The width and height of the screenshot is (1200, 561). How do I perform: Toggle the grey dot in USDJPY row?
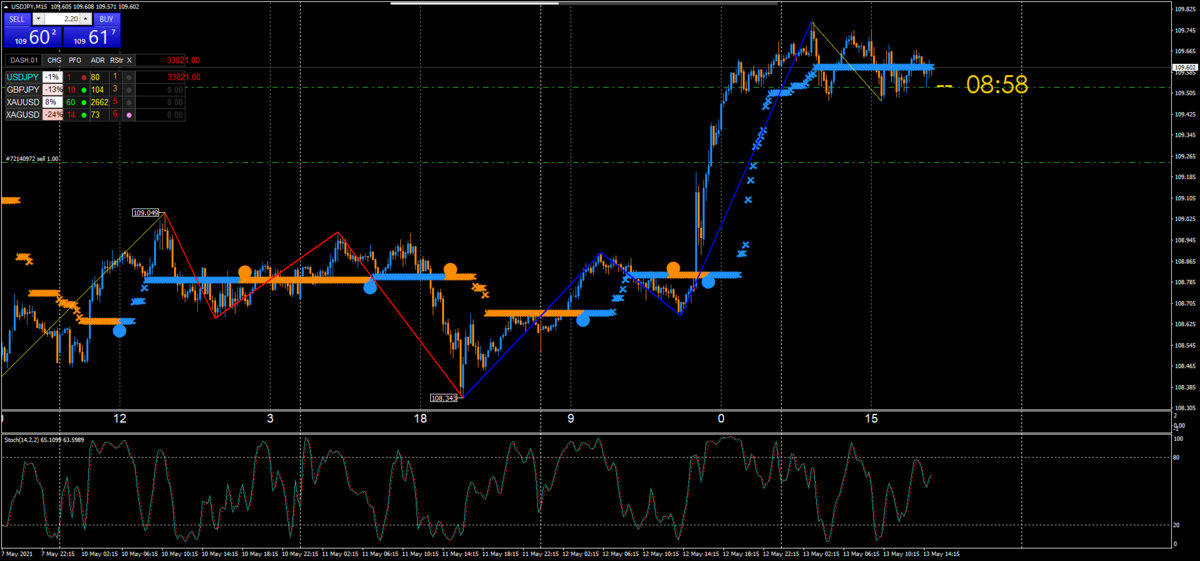[x=129, y=77]
